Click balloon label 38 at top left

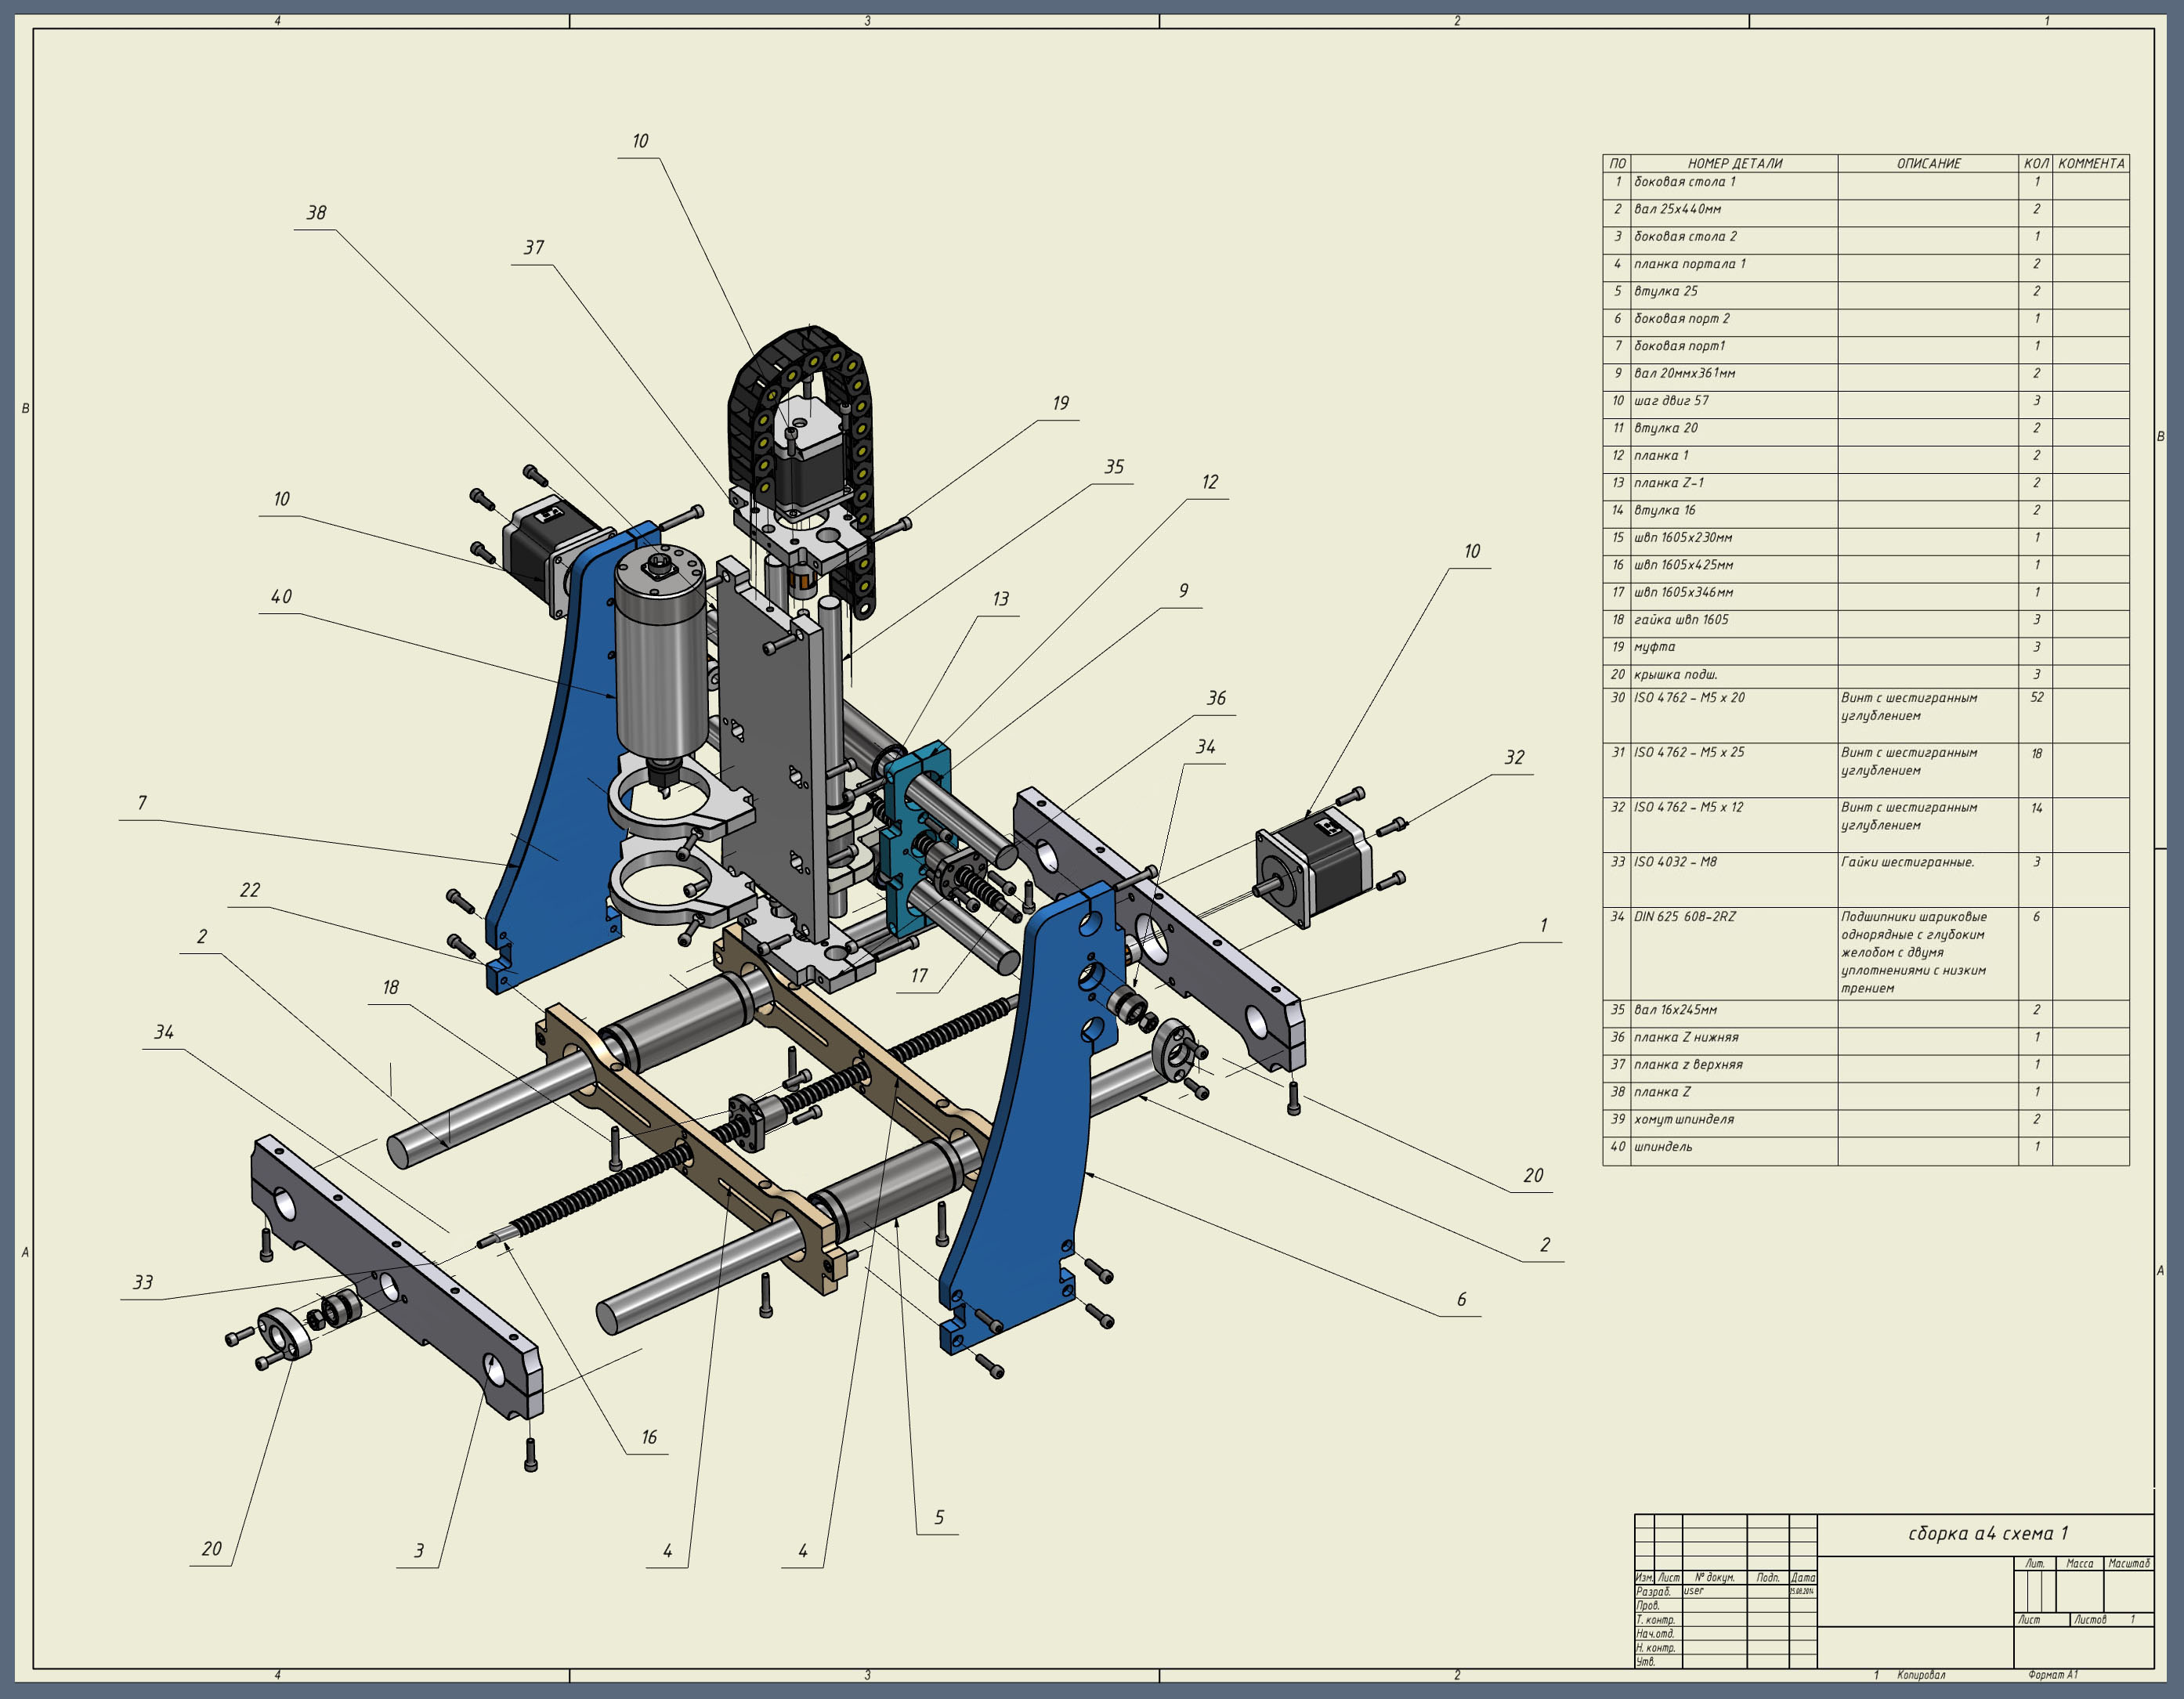click(316, 213)
